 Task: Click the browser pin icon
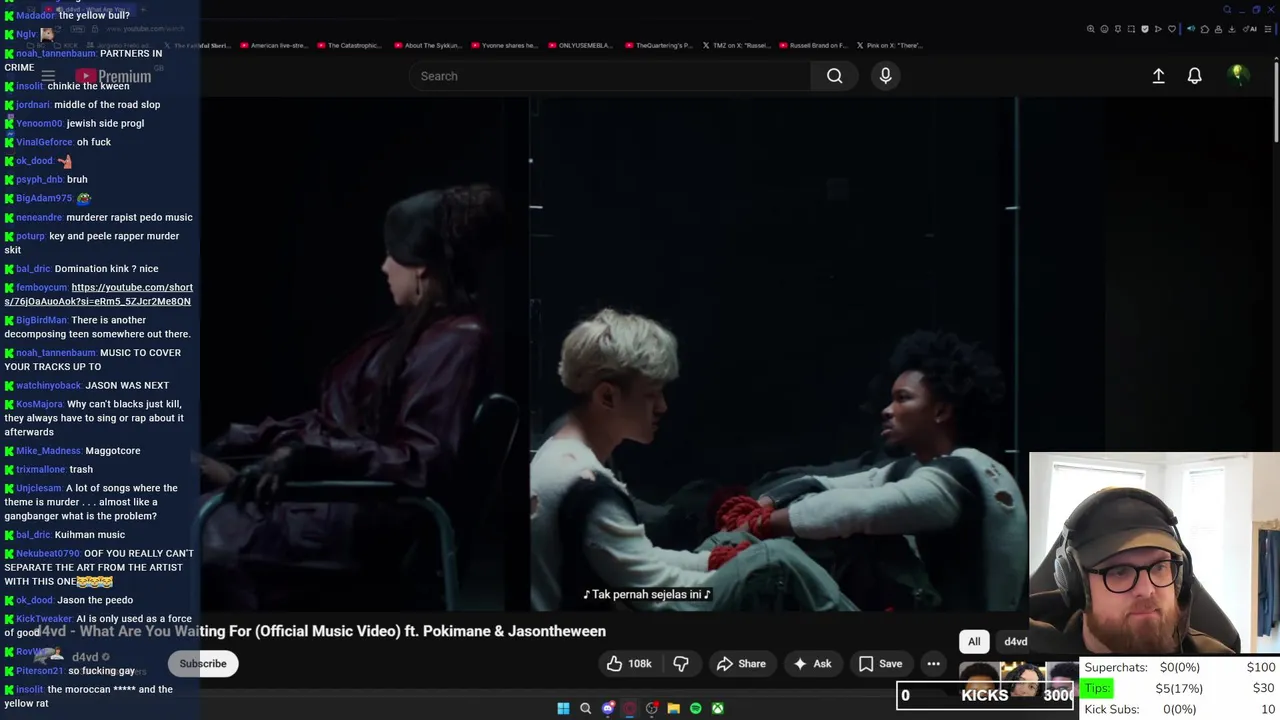click(x=1118, y=29)
